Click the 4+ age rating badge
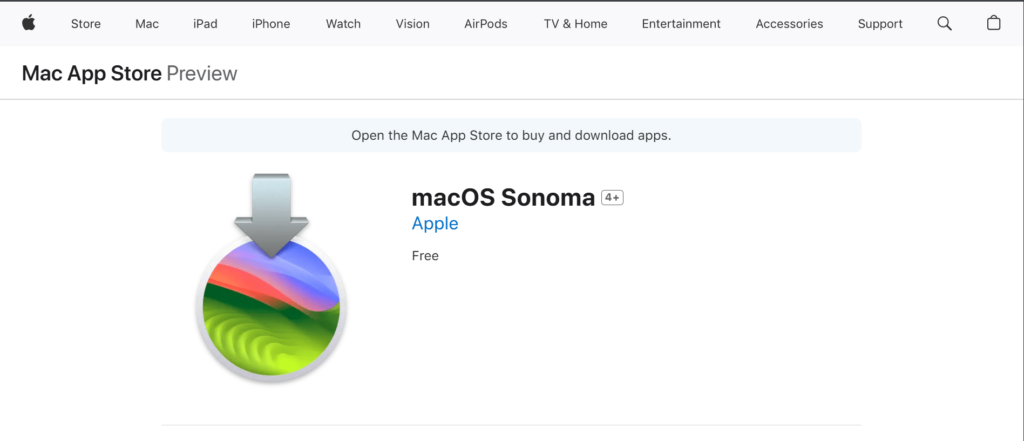The width and height of the screenshot is (1024, 441). tap(613, 197)
